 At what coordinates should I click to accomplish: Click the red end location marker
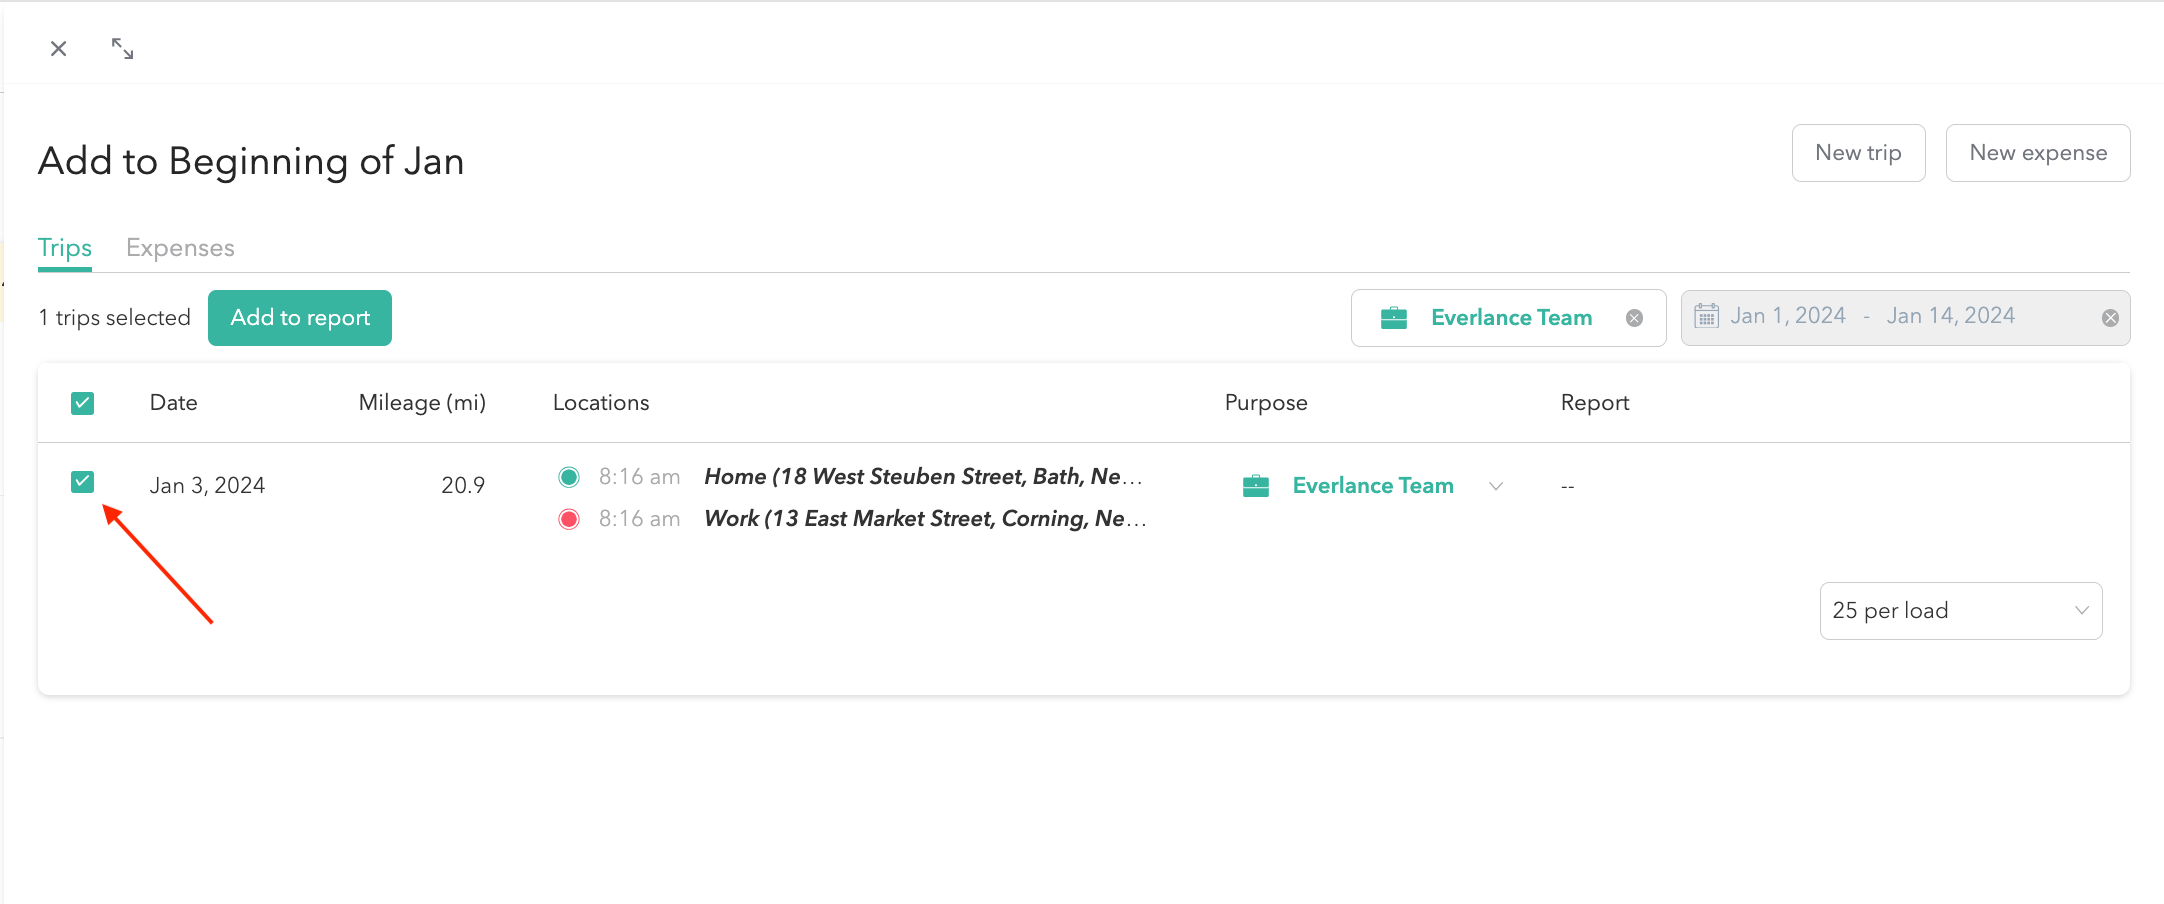[569, 519]
